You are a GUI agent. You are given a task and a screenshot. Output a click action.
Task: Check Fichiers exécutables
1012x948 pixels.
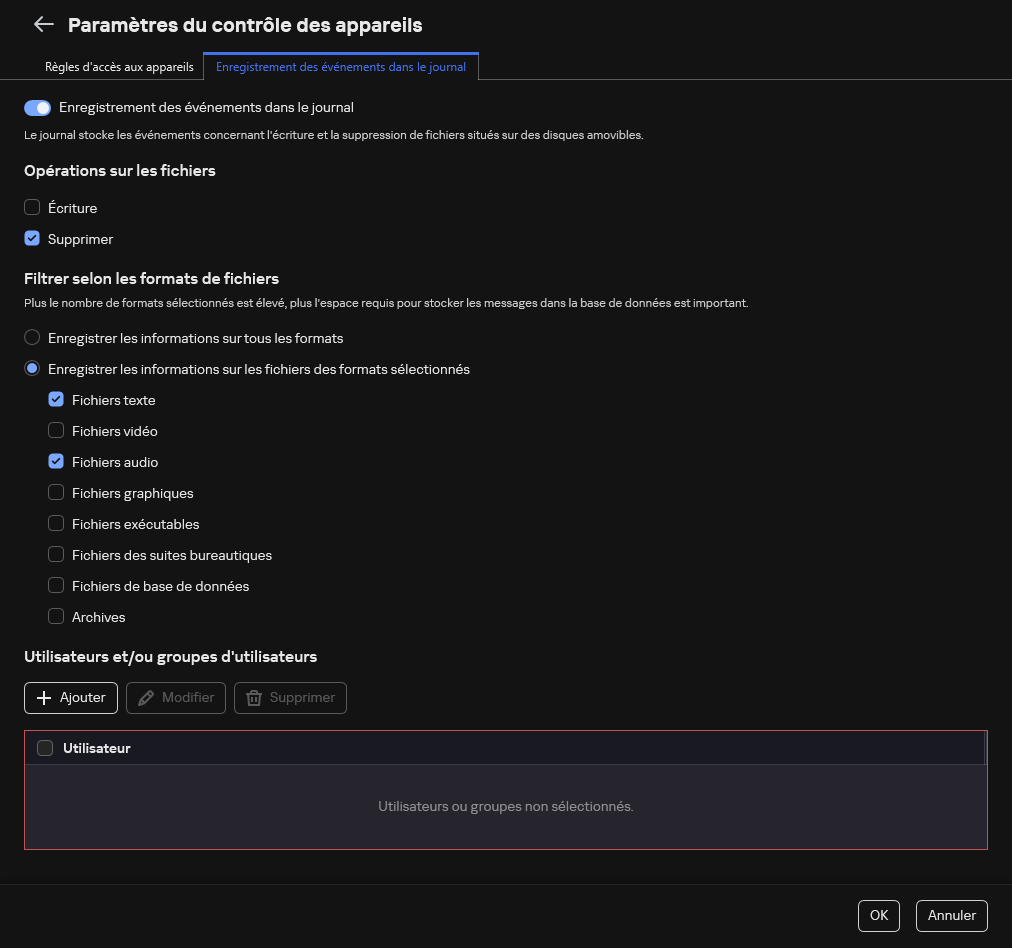tap(56, 523)
